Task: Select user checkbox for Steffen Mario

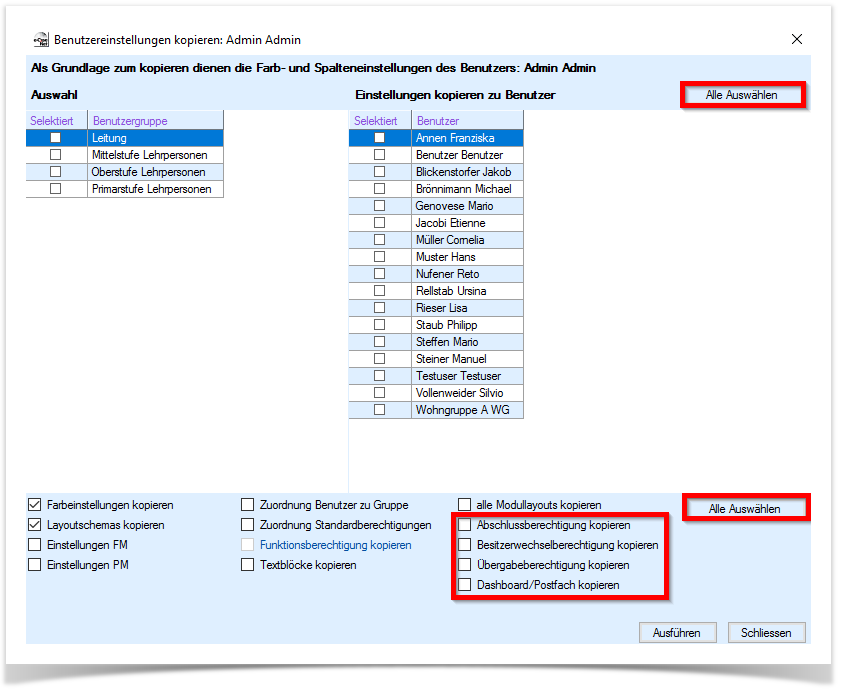Action: [x=379, y=342]
